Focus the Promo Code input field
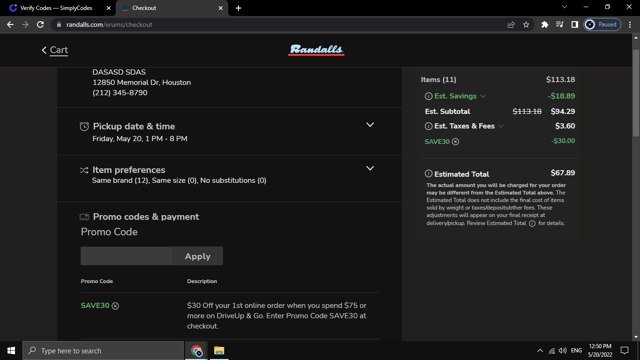 (126, 256)
